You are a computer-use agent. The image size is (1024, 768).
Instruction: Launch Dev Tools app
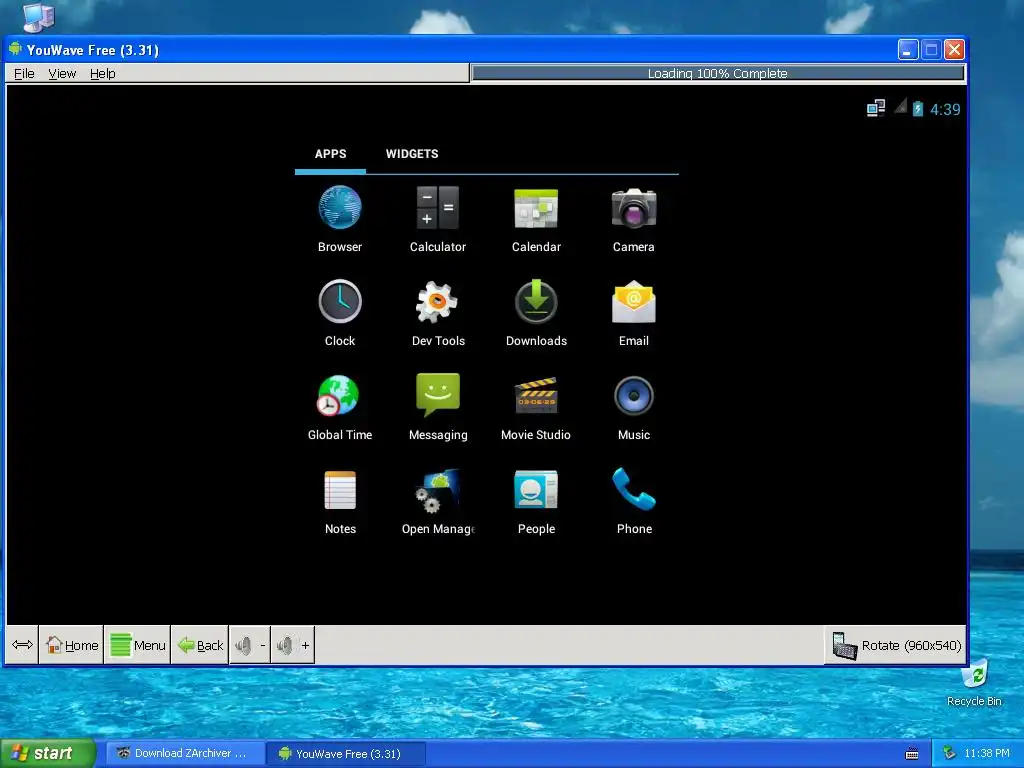(x=438, y=313)
